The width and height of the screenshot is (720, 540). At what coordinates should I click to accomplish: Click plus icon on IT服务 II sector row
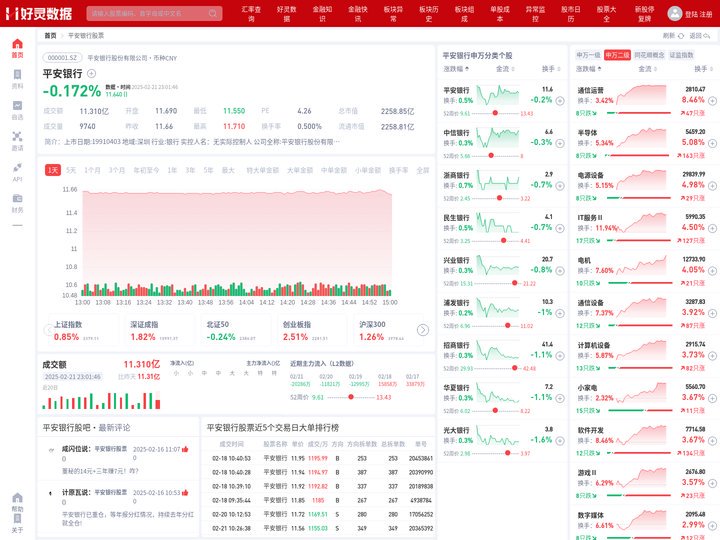(712, 228)
